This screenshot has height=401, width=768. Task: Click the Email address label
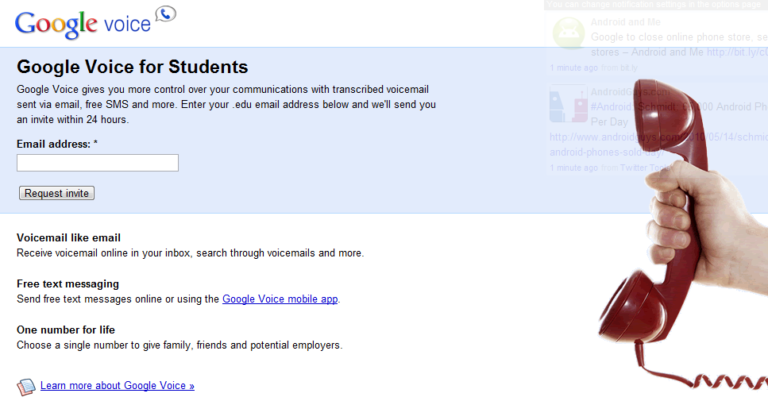pyautogui.click(x=57, y=145)
